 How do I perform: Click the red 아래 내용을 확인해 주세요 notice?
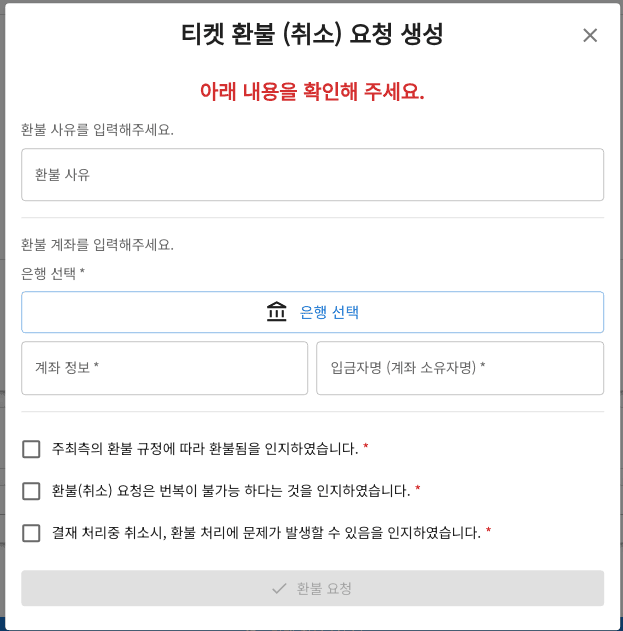(x=312, y=92)
